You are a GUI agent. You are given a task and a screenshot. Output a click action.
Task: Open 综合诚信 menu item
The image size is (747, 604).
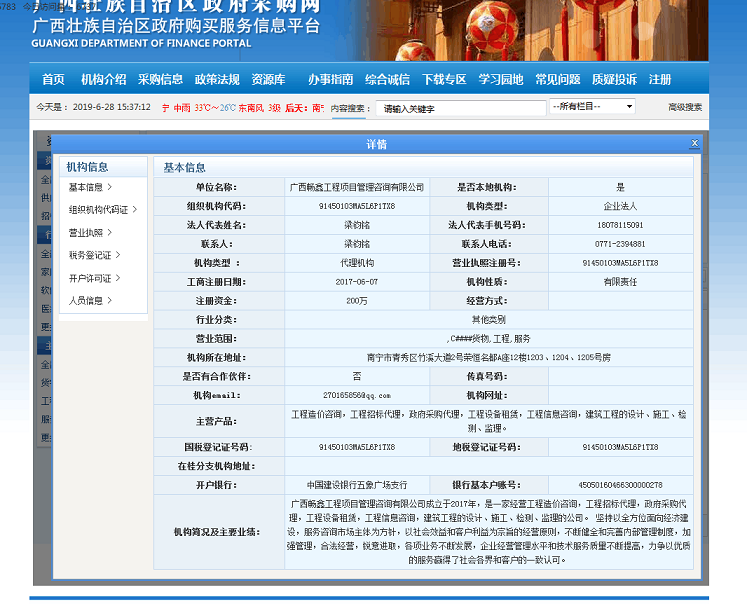[387, 80]
